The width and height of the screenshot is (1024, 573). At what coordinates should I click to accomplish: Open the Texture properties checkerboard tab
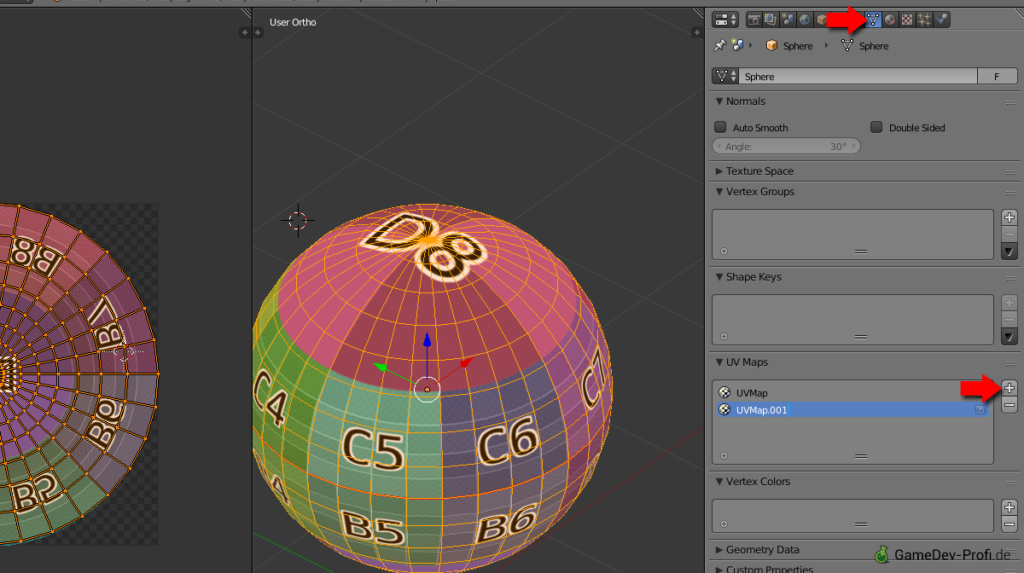click(x=907, y=19)
